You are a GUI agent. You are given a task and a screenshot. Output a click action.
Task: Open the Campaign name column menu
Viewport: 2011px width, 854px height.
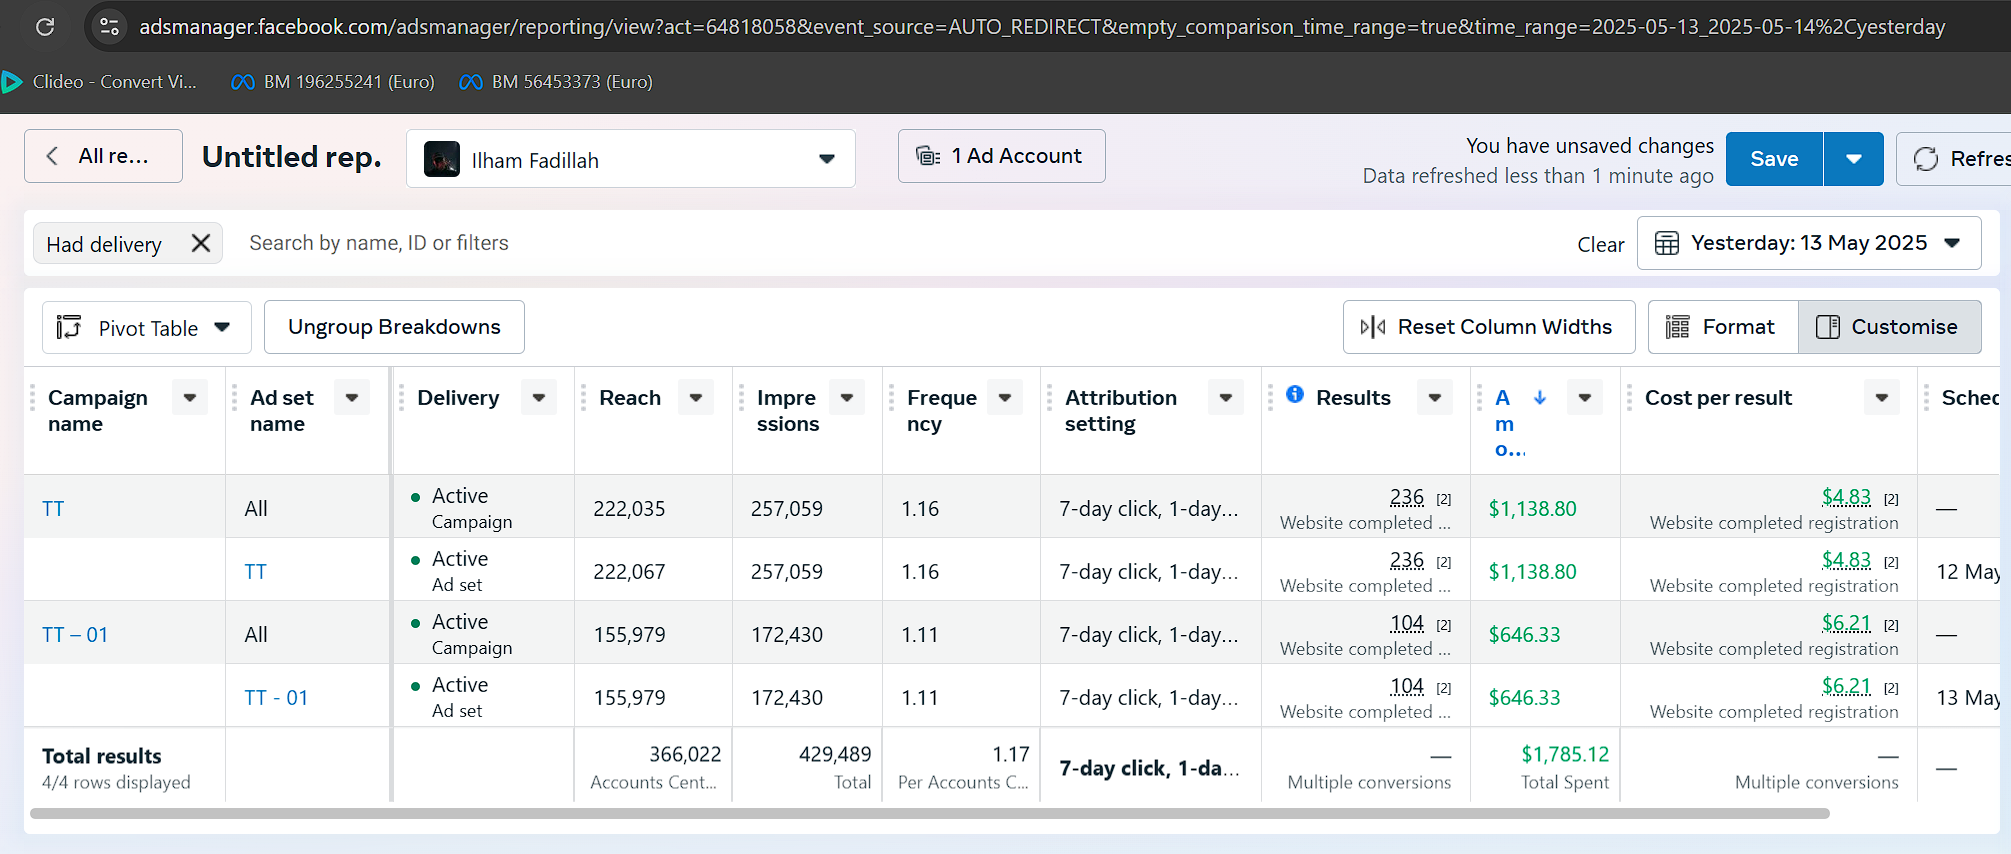tap(190, 398)
